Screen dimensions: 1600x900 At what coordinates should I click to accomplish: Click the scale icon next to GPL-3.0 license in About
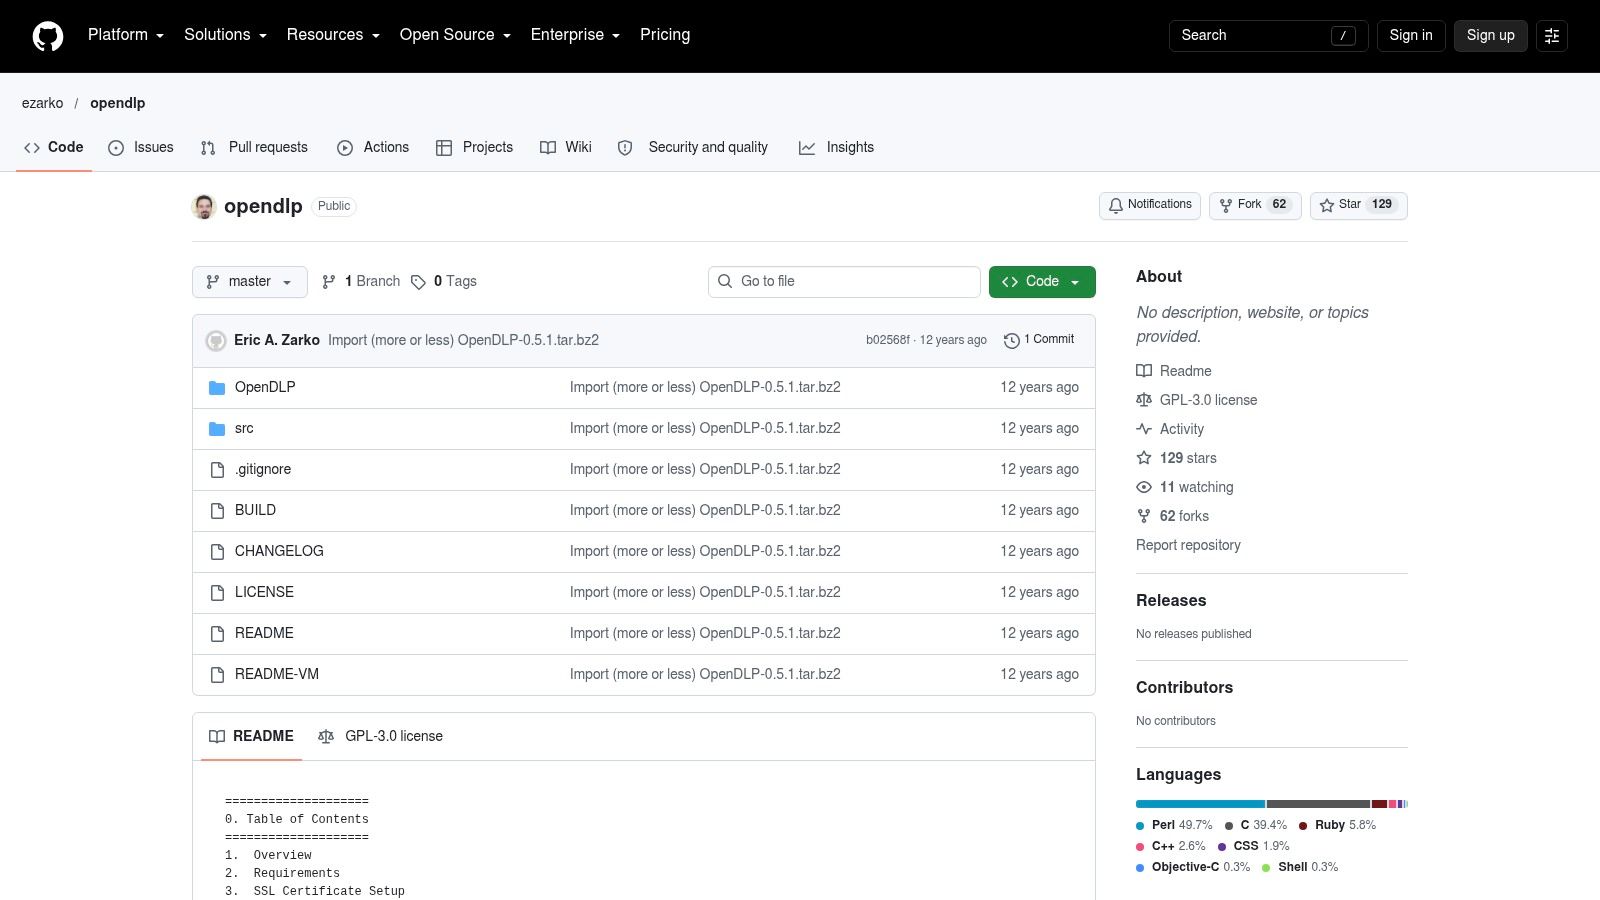click(x=1144, y=400)
